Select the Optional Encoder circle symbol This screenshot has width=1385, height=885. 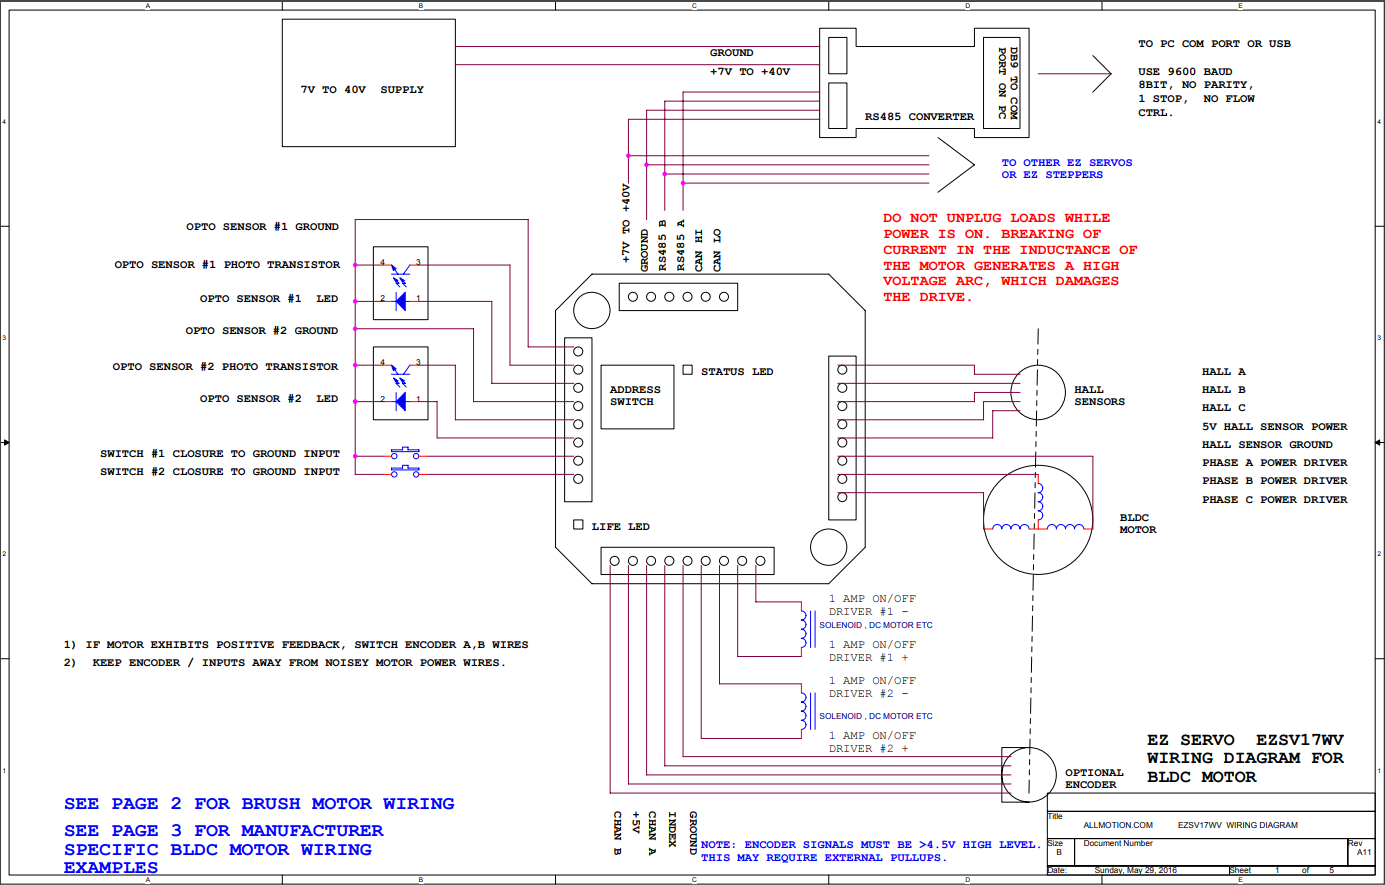[1029, 774]
